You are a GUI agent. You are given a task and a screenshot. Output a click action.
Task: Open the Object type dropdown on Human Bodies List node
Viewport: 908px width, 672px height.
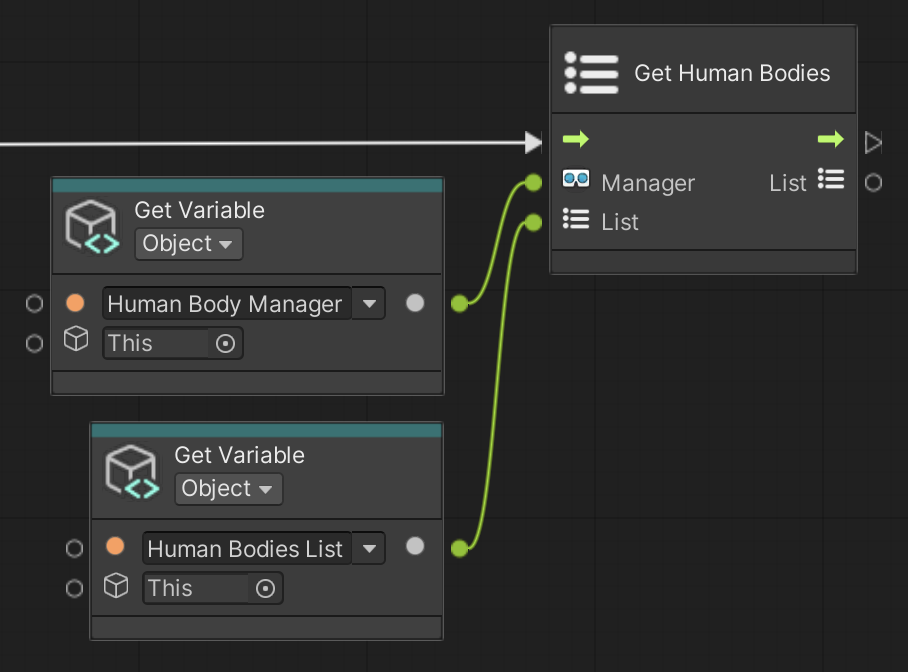(228, 489)
